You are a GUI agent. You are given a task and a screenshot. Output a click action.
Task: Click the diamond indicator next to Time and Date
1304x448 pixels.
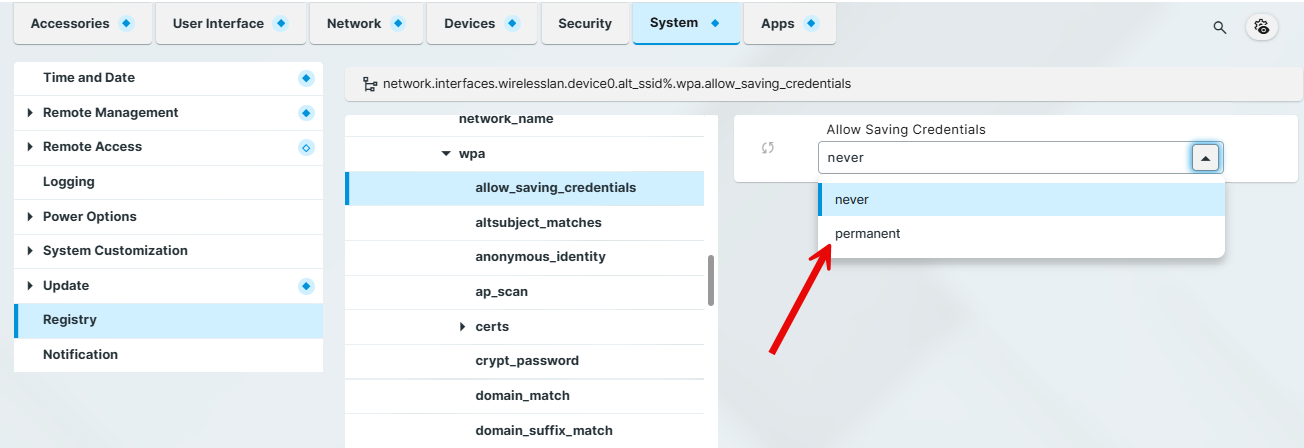pyautogui.click(x=306, y=78)
